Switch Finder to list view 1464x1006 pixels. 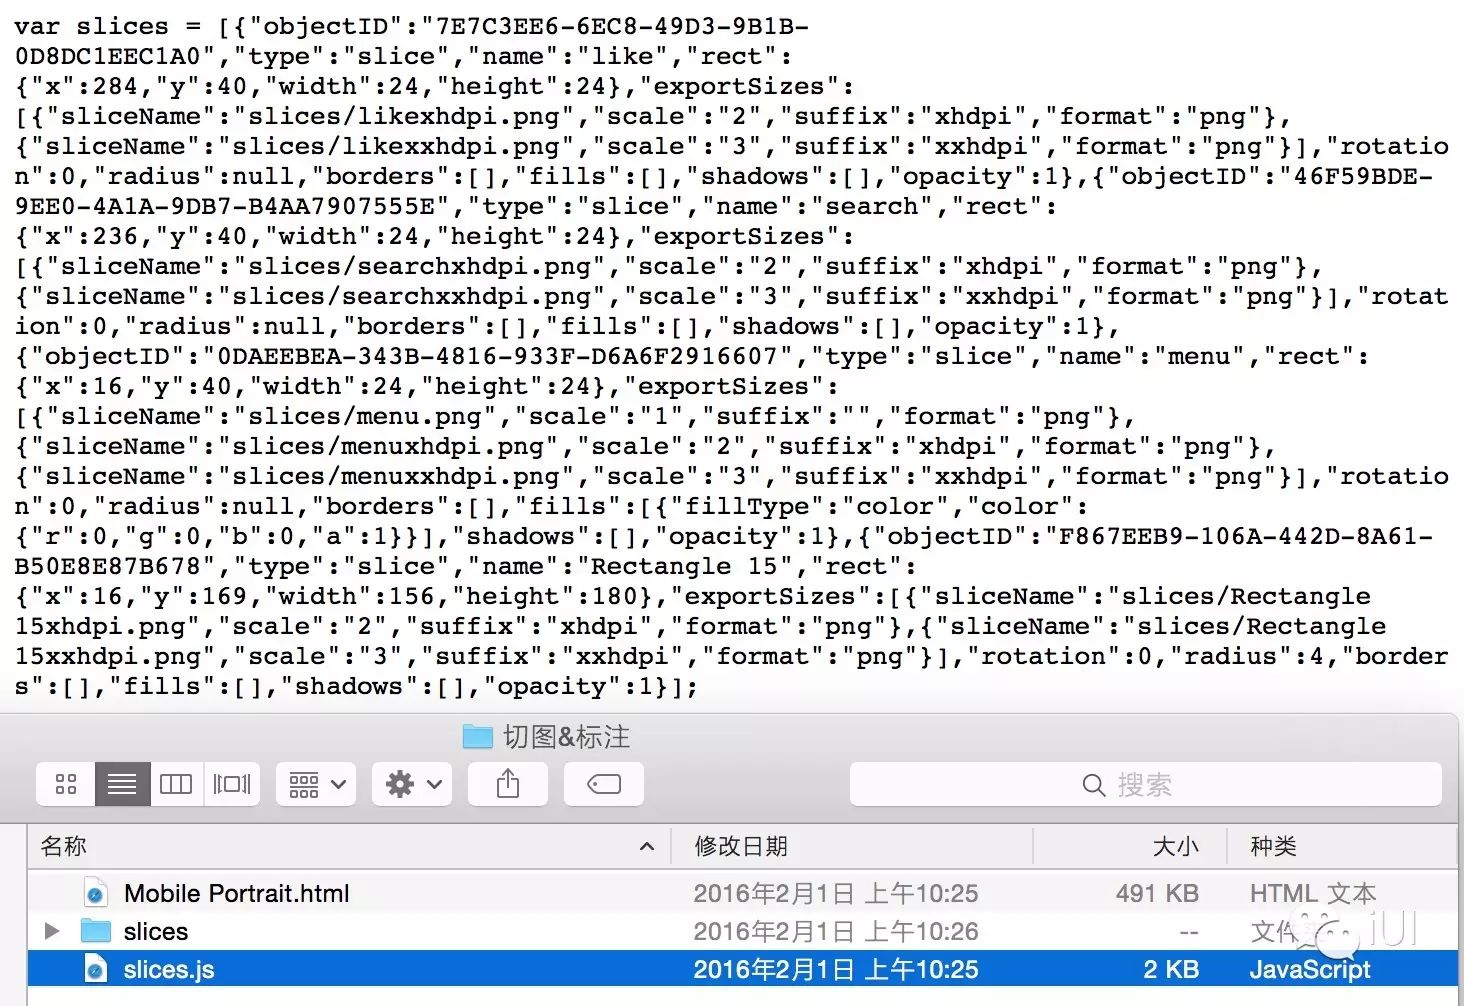pos(122,784)
